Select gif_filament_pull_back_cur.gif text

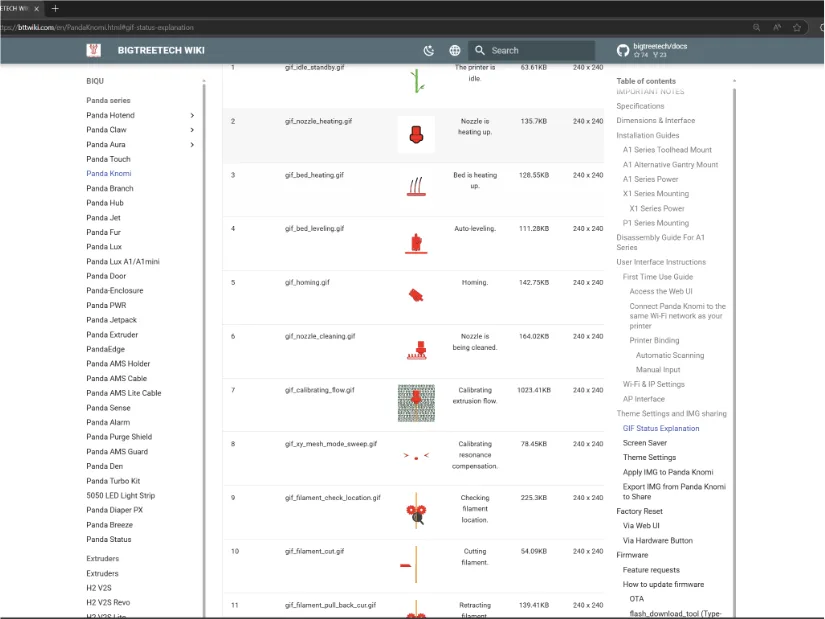point(330,605)
